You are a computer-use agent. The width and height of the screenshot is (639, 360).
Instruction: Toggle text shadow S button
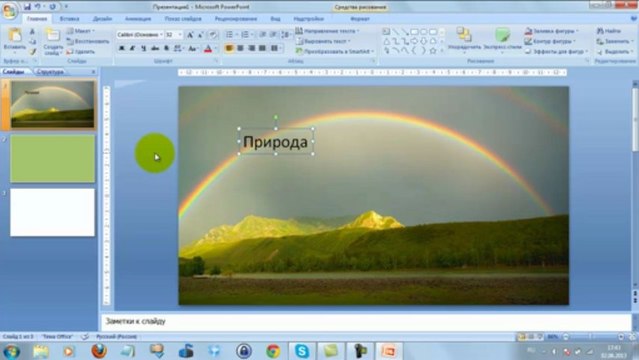pos(166,49)
